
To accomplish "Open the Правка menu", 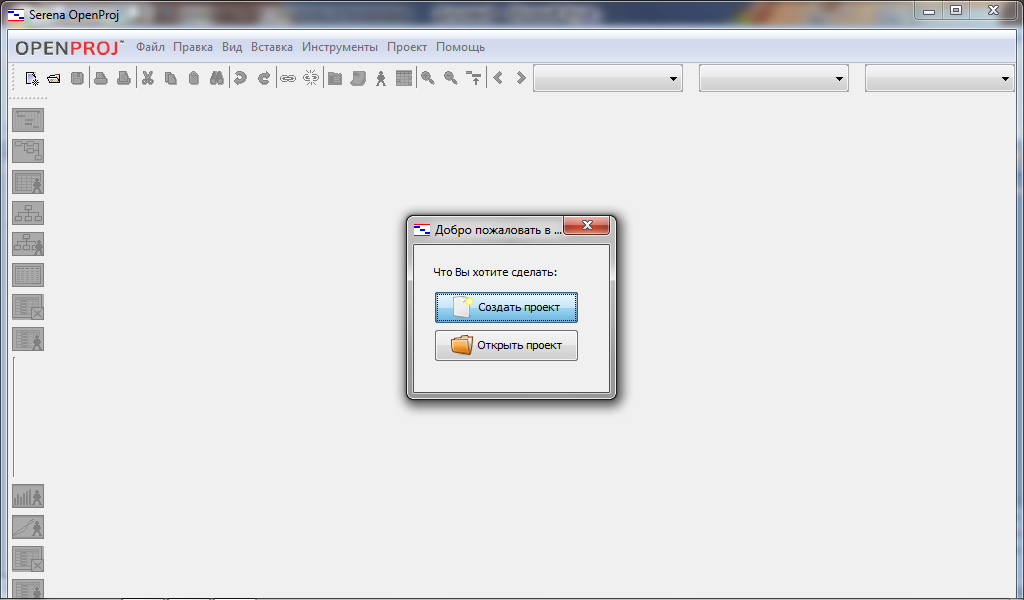I will (193, 47).
